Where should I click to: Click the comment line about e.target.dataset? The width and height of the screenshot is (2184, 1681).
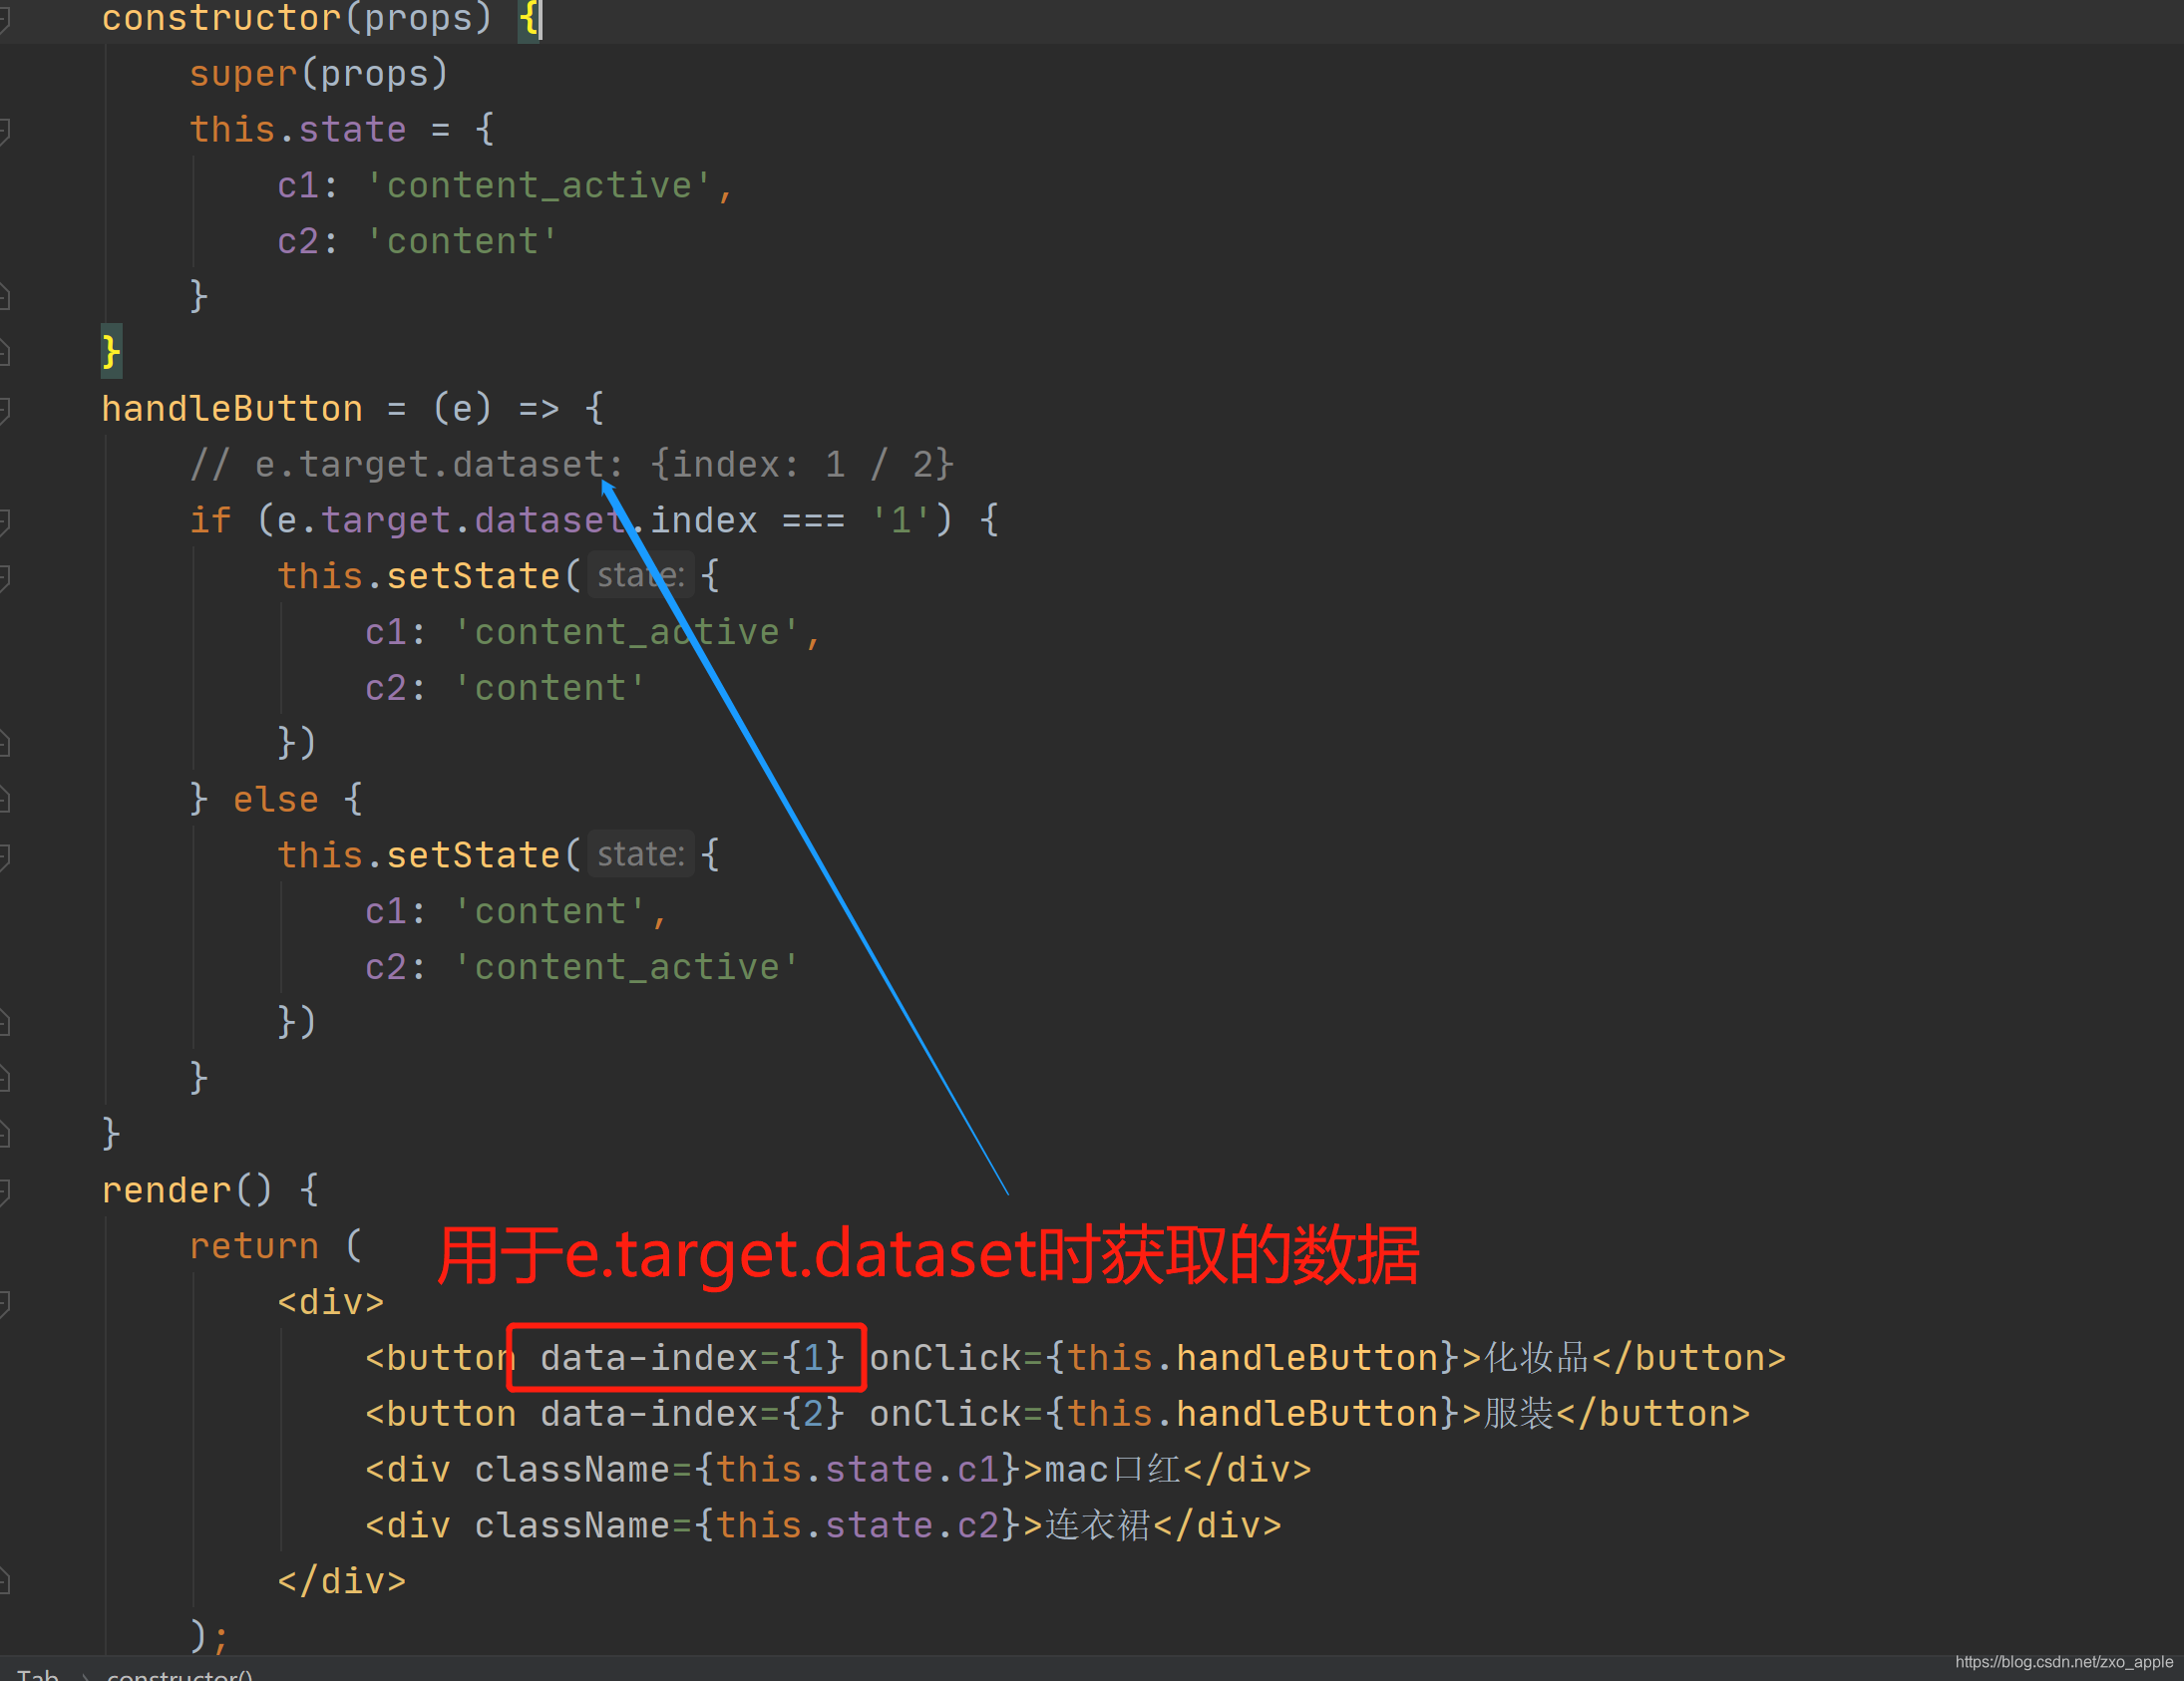point(572,465)
